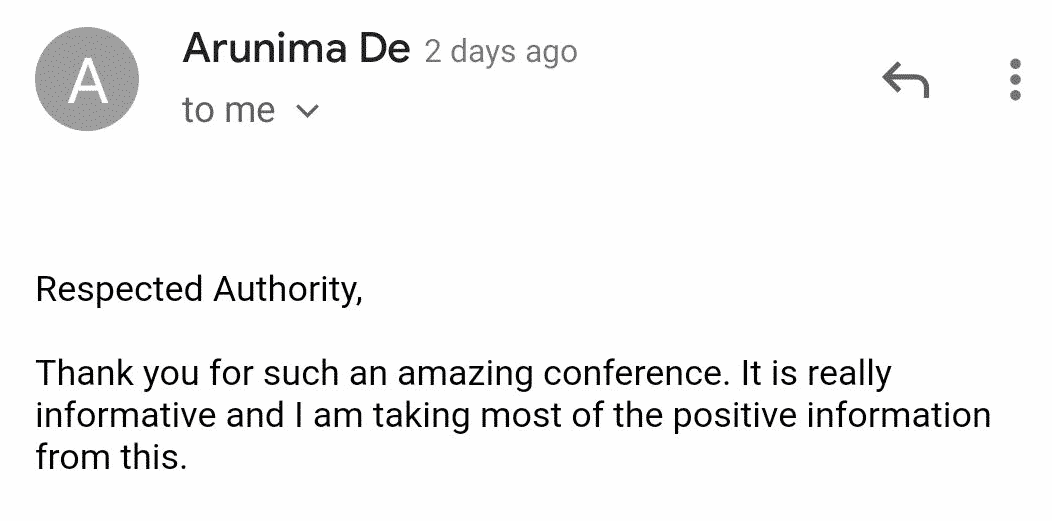Viewport: 1052px width, 521px height.
Task: Click the word 'amazing' in the email
Action: pos(465,375)
